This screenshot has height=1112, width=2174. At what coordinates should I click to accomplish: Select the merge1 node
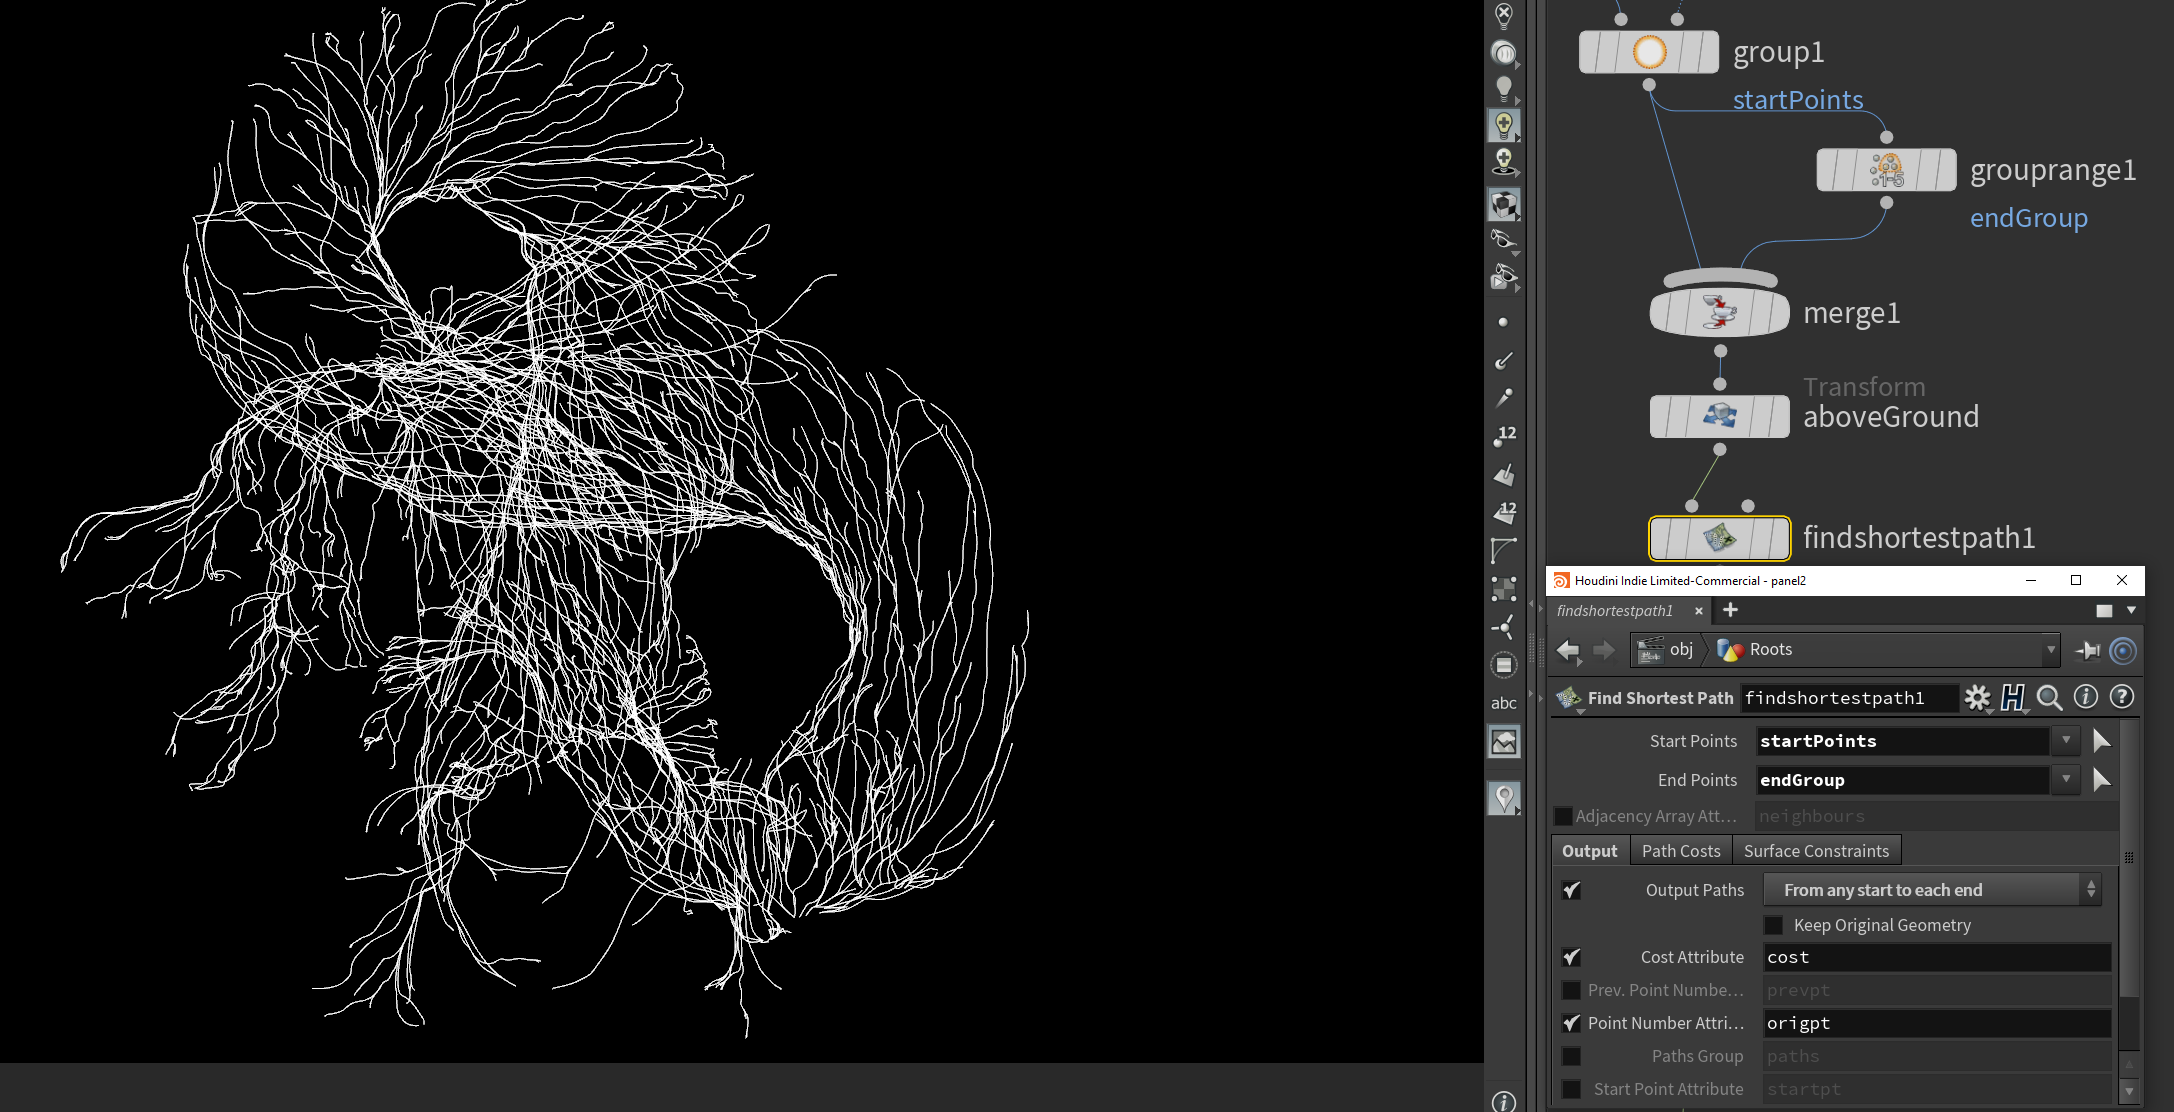pyautogui.click(x=1719, y=313)
